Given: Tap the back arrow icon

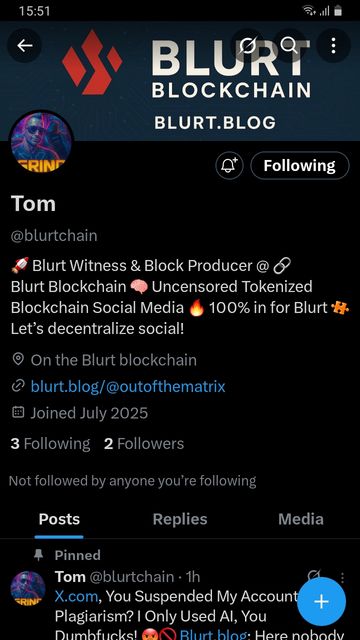Looking at the screenshot, I should pyautogui.click(x=24, y=46).
